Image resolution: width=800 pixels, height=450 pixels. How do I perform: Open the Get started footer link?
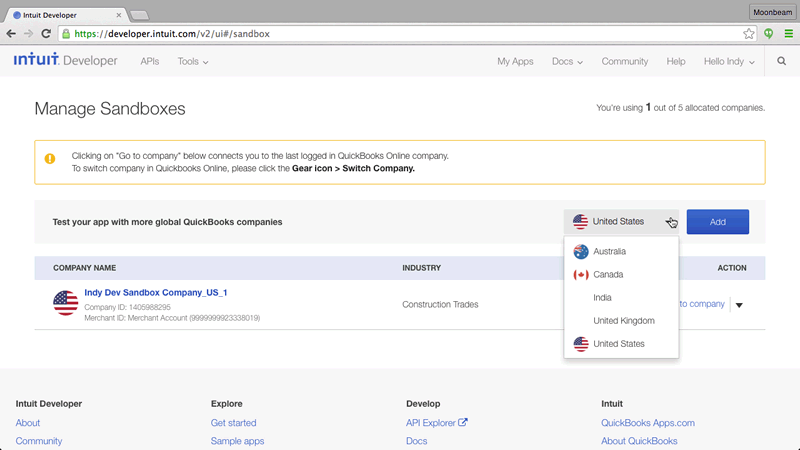tap(233, 422)
